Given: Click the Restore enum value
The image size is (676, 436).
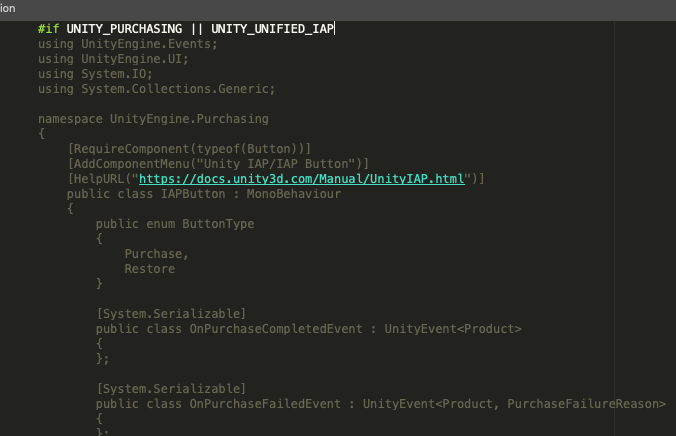Looking at the screenshot, I should pyautogui.click(x=150, y=269).
